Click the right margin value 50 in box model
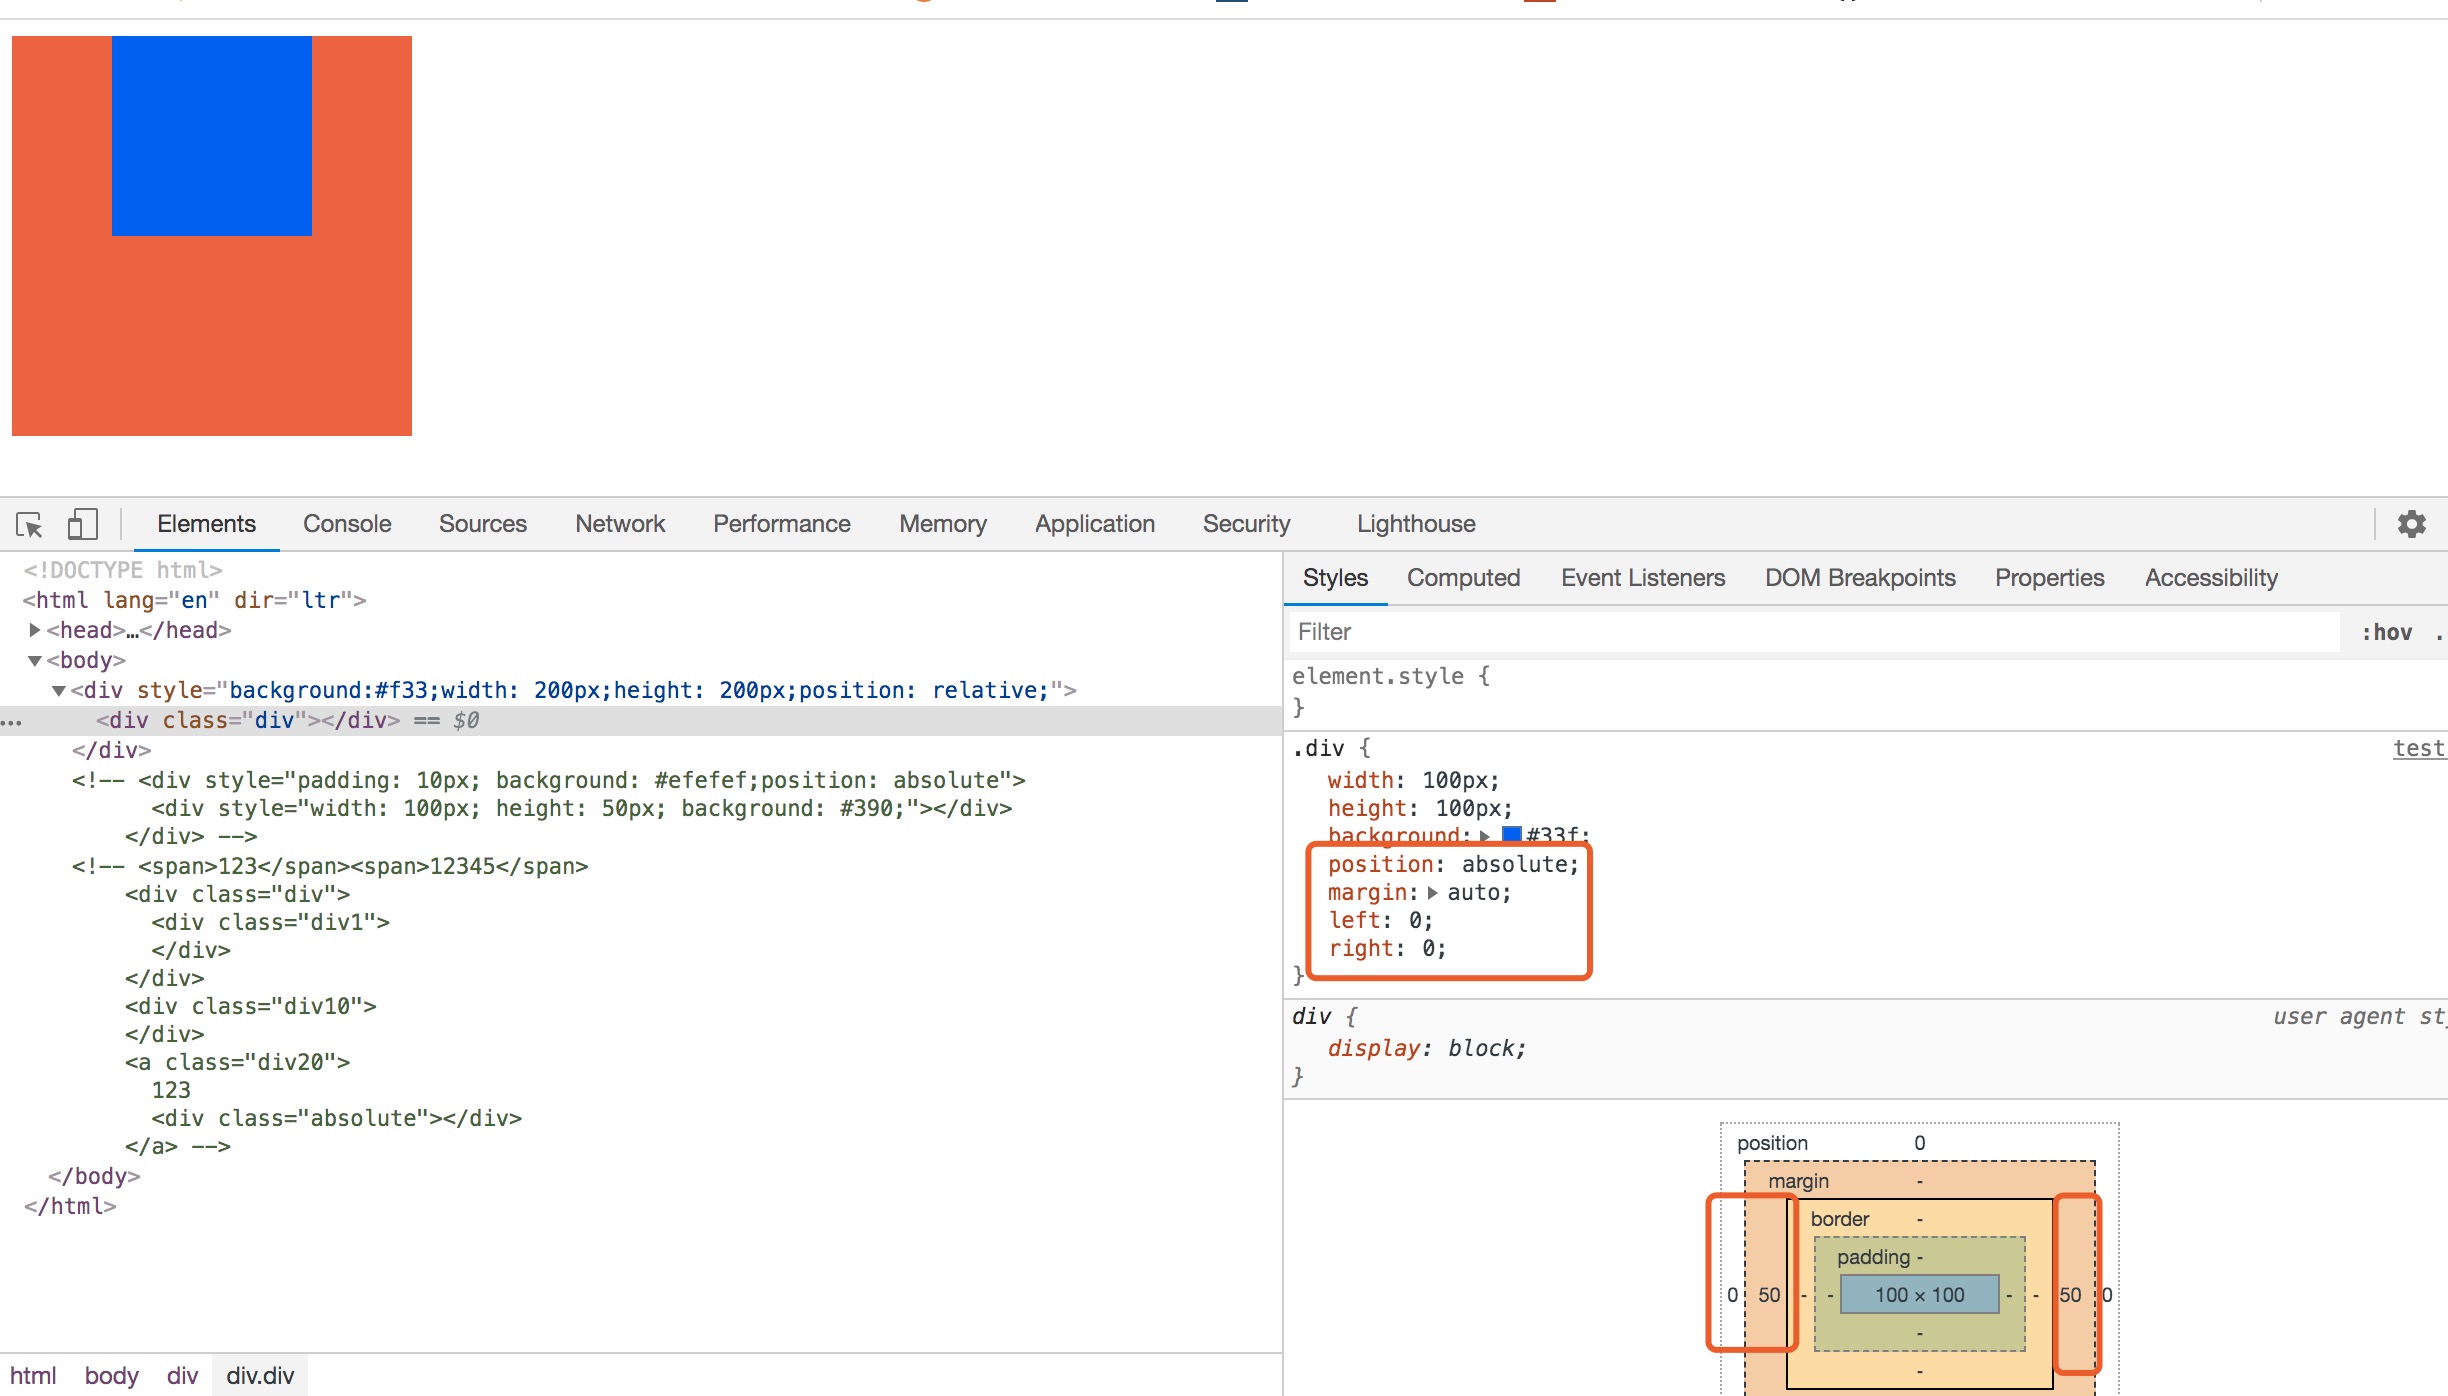This screenshot has width=2448, height=1396. pos(2070,1295)
